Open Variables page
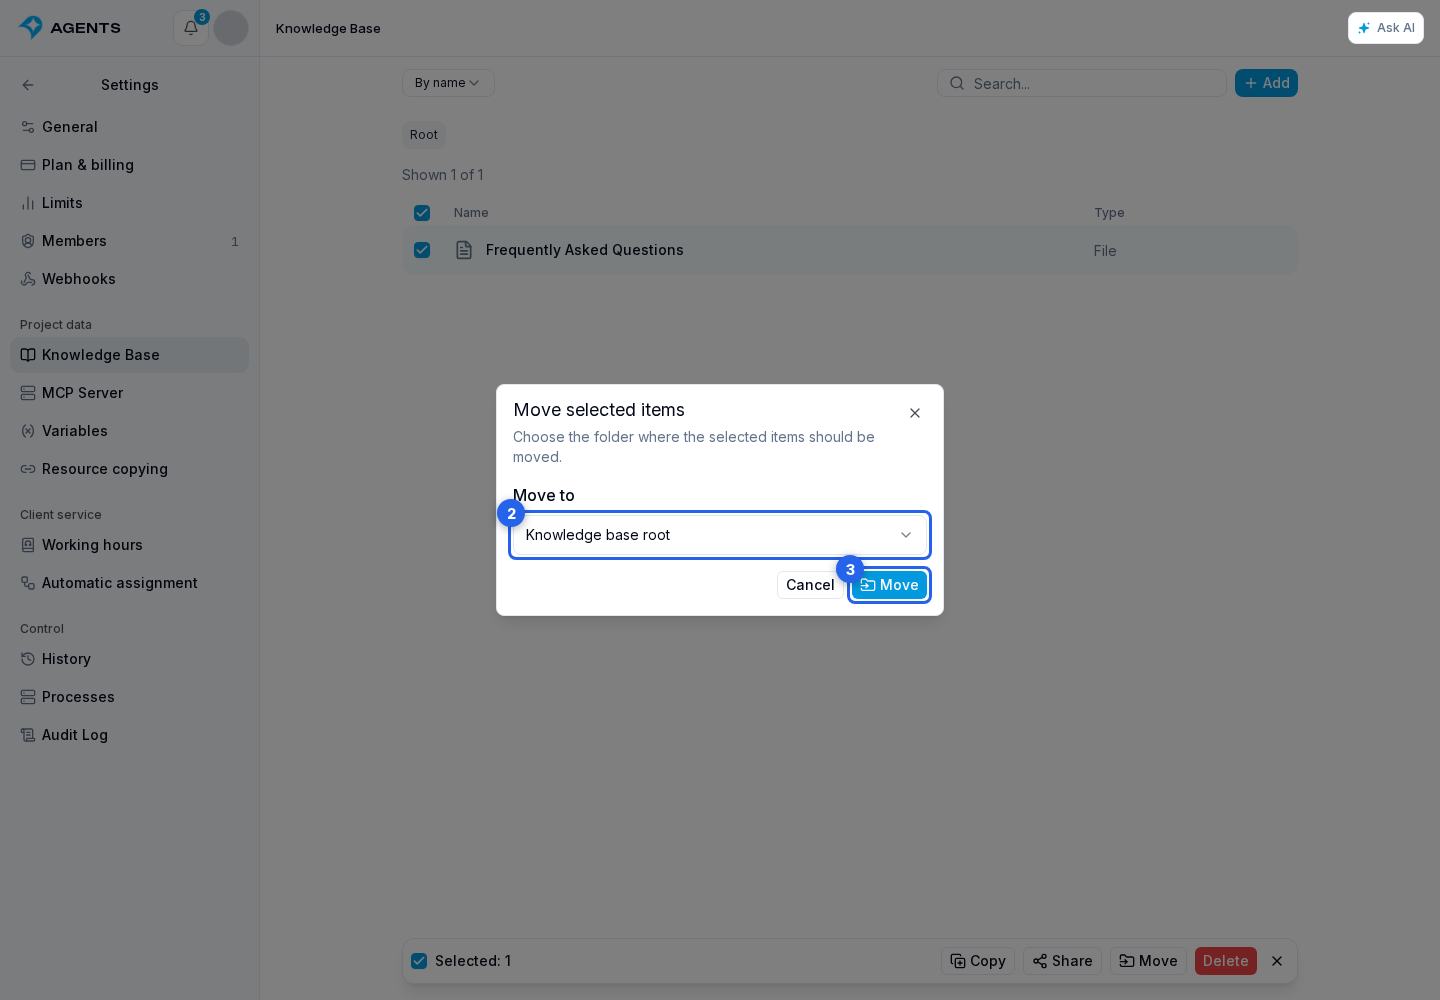 (130, 431)
